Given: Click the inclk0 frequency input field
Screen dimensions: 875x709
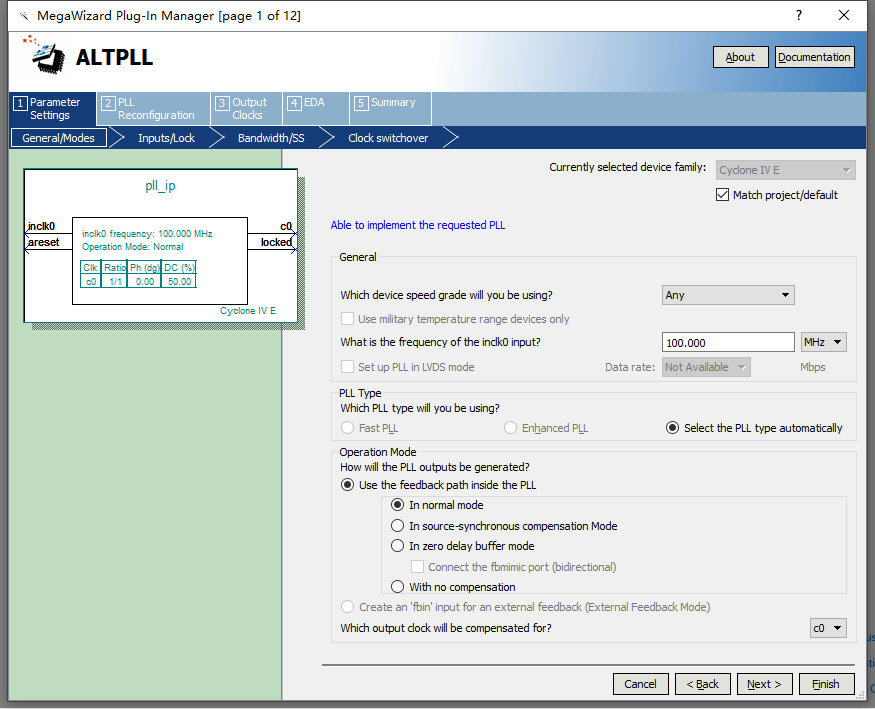Looking at the screenshot, I should [728, 343].
